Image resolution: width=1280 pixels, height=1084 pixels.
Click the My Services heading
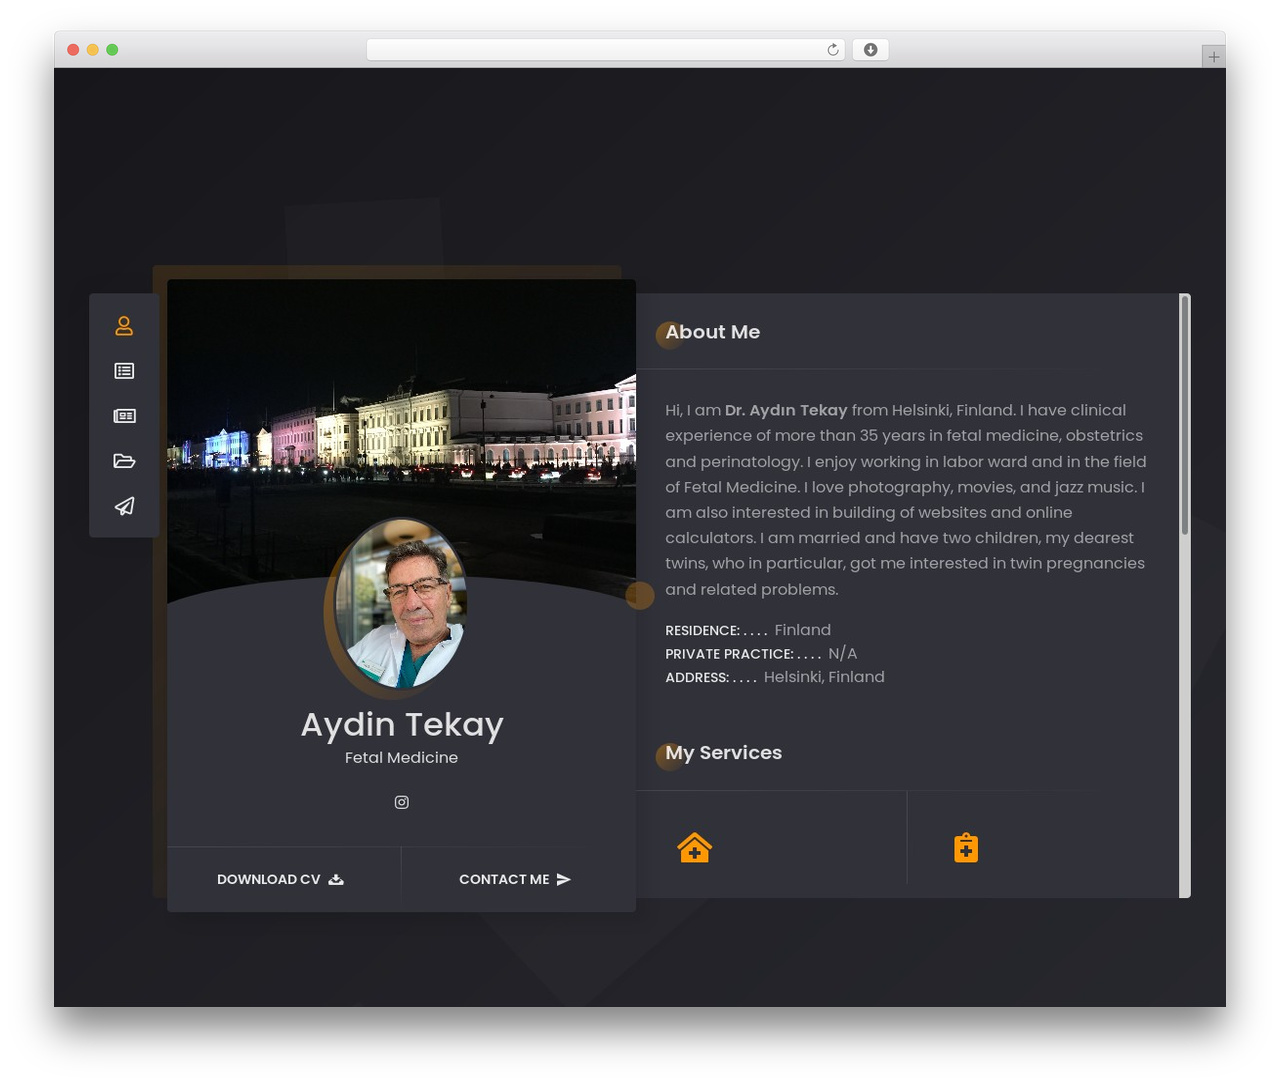point(723,753)
